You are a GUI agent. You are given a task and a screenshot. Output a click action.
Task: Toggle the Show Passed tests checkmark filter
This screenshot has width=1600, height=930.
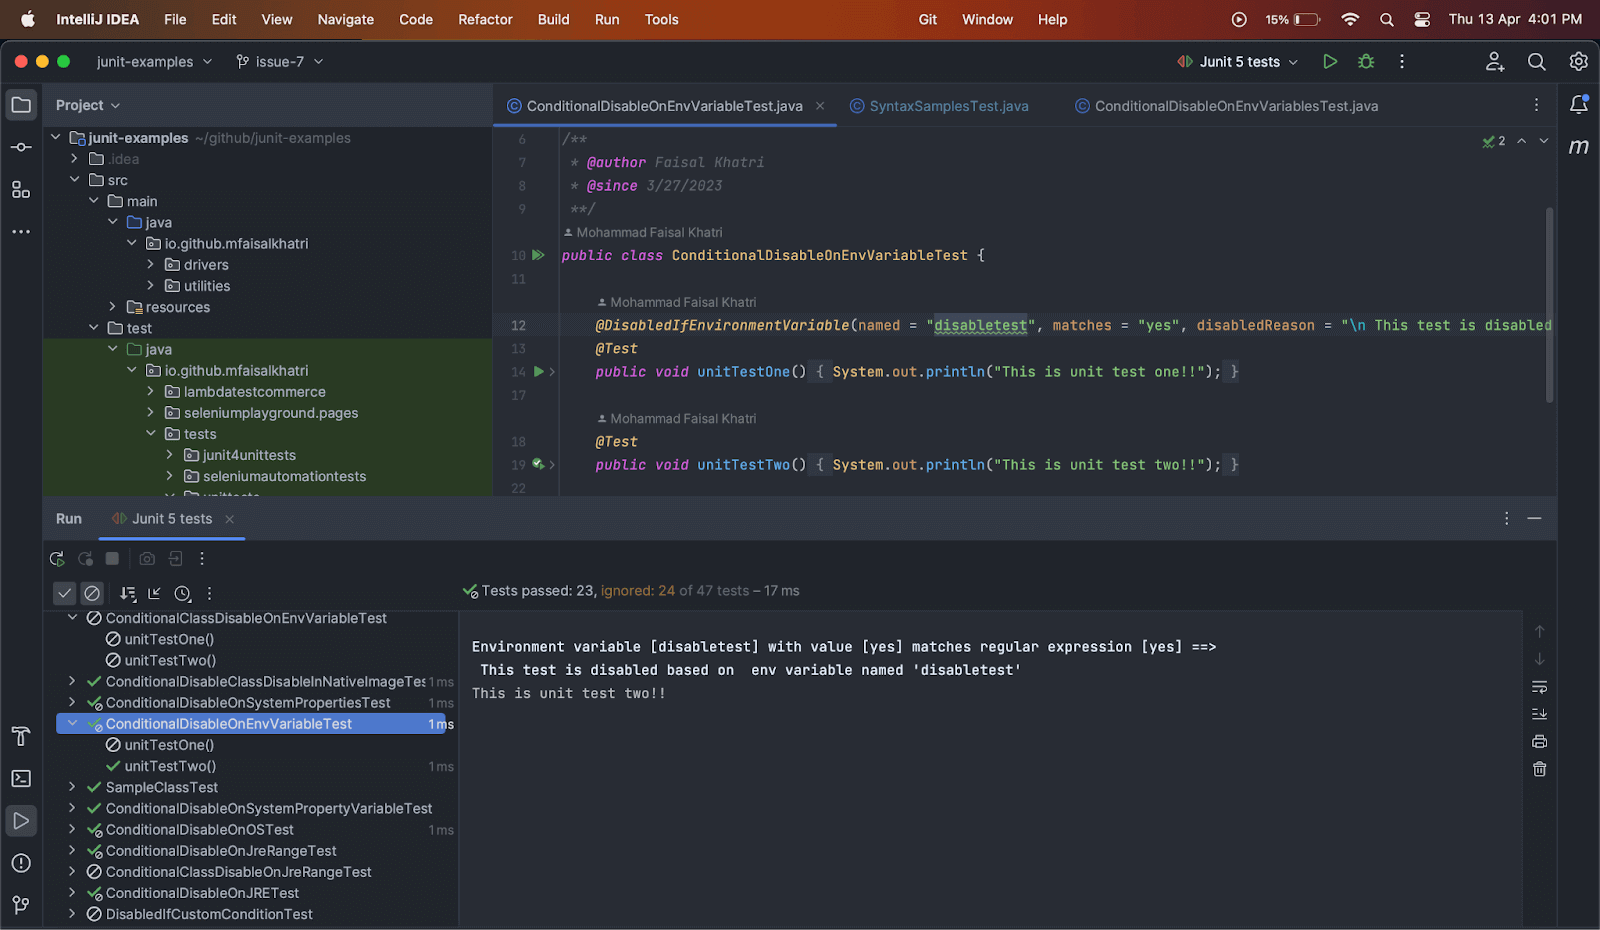point(64,593)
